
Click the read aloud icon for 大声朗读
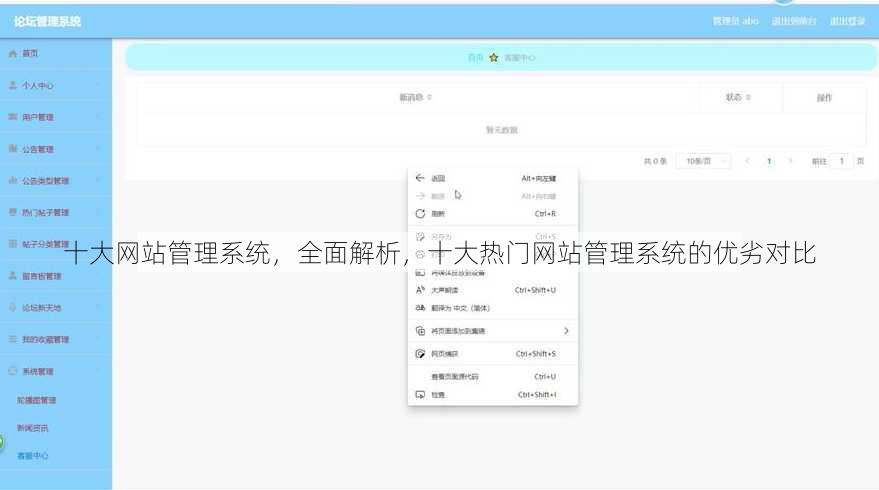coord(420,290)
